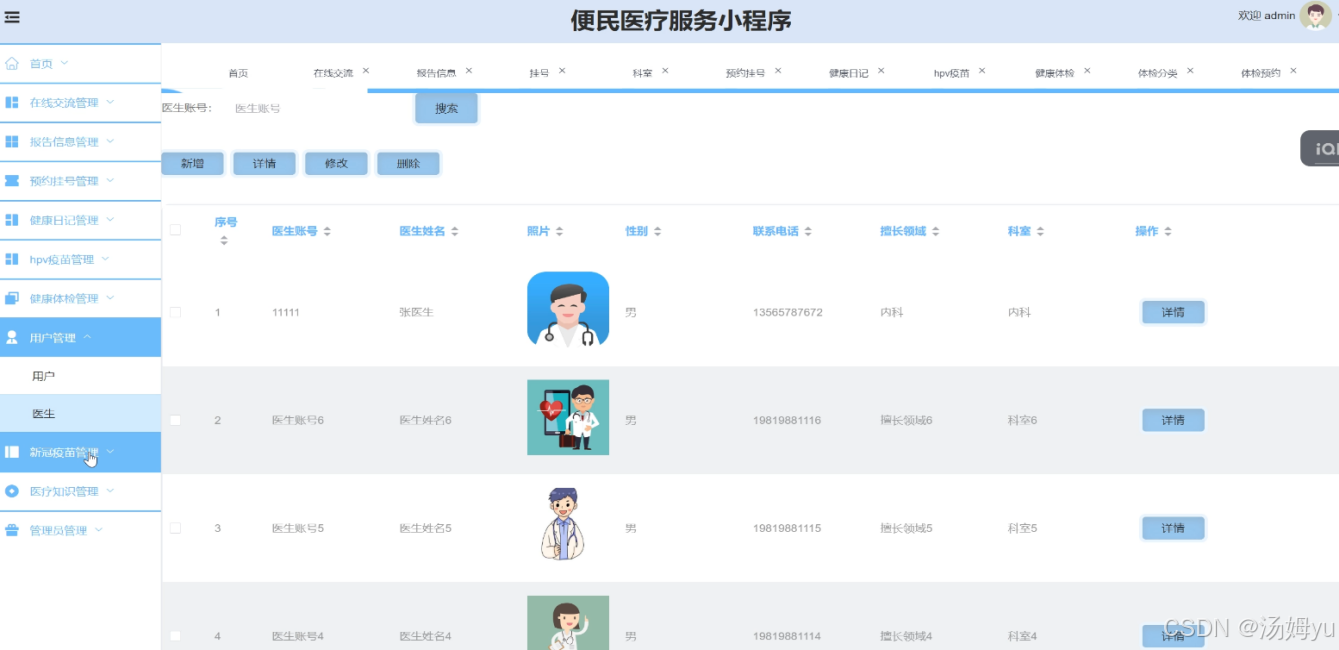The width and height of the screenshot is (1339, 650).
Task: Click the home icon beside 首页
Action: pyautogui.click(x=12, y=63)
